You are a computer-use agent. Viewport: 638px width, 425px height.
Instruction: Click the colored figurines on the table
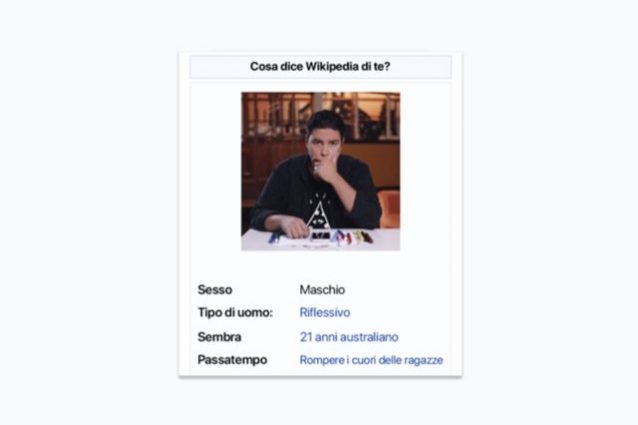coord(351,237)
